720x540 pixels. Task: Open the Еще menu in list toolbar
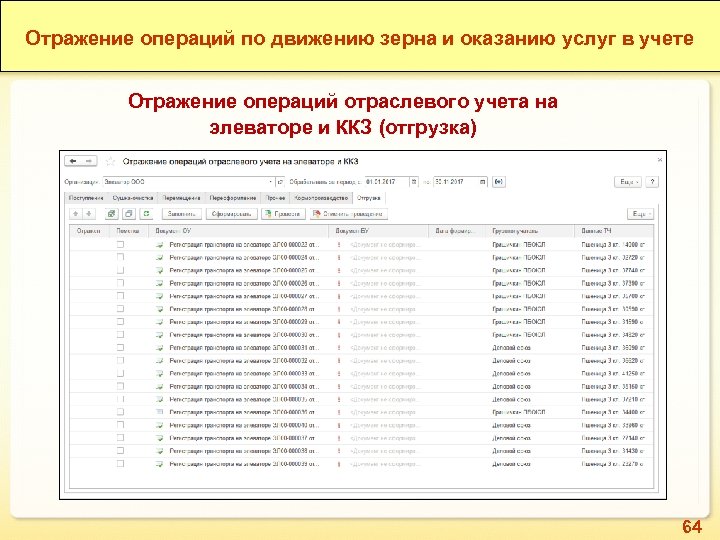pyautogui.click(x=640, y=214)
